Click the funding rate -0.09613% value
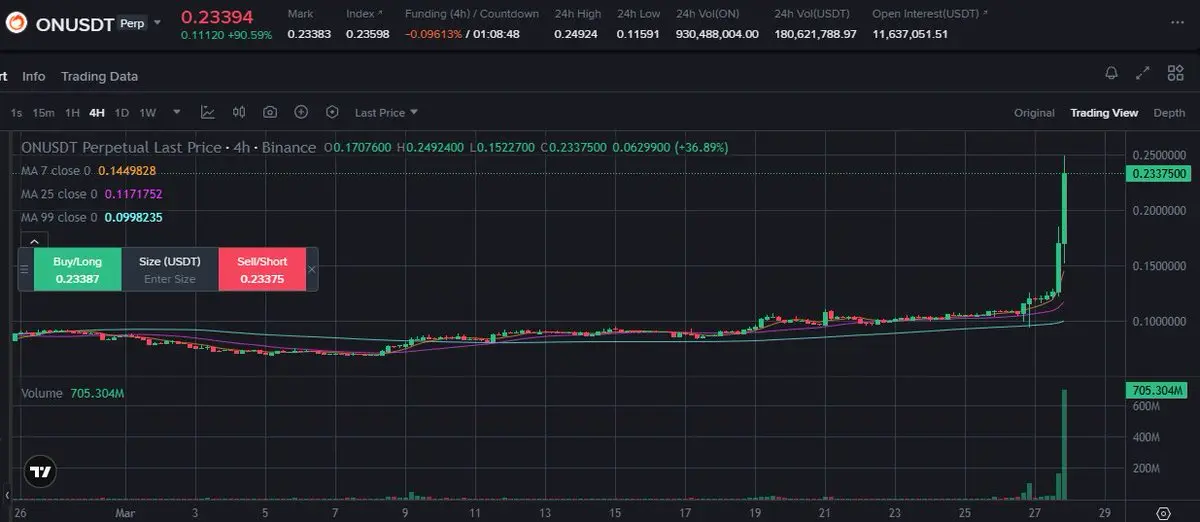This screenshot has width=1200, height=522. point(435,34)
